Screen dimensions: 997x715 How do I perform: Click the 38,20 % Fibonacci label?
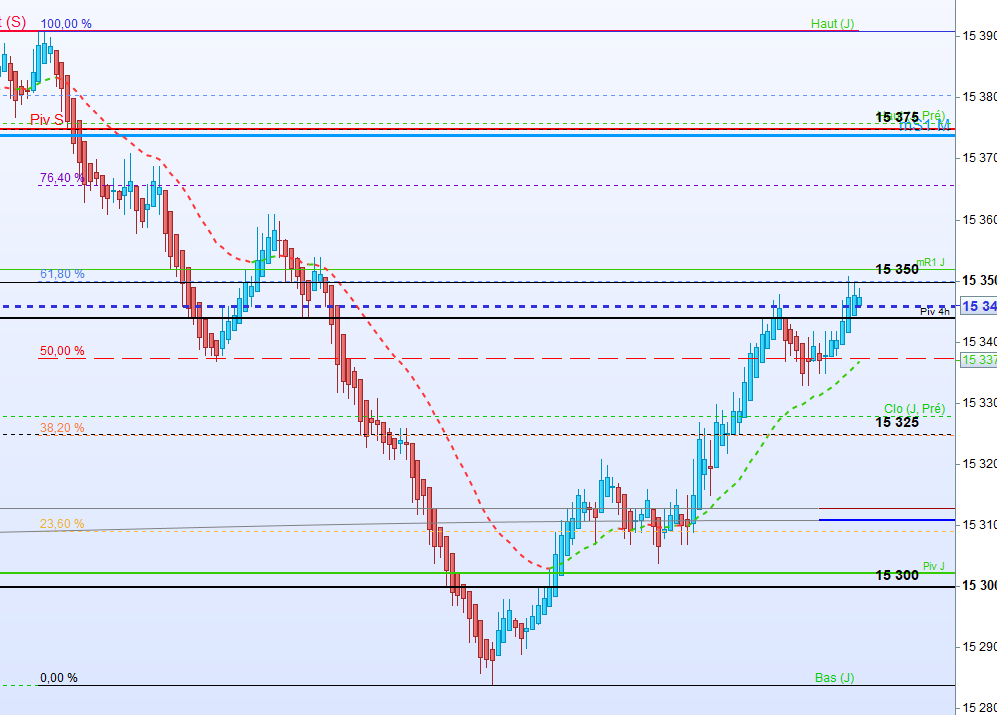[62, 427]
